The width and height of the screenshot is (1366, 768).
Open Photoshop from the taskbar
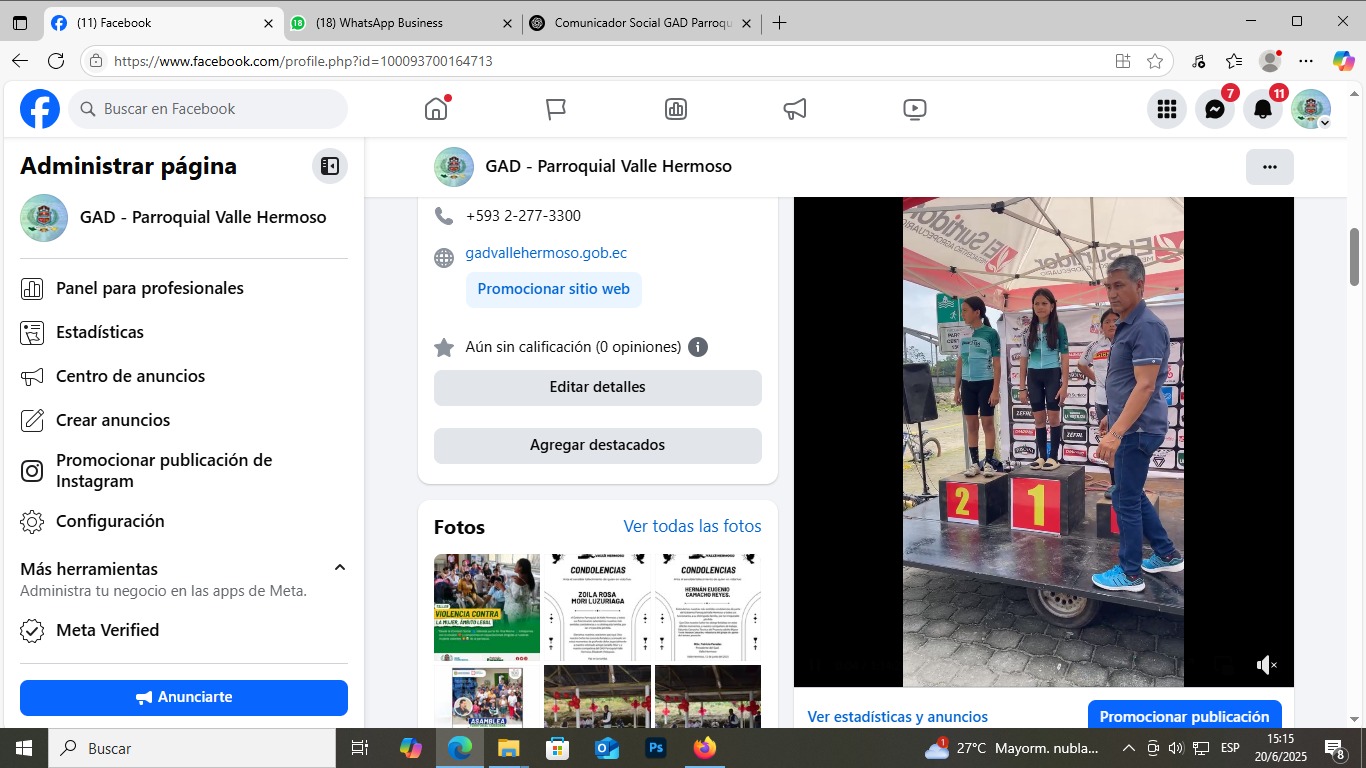(656, 748)
